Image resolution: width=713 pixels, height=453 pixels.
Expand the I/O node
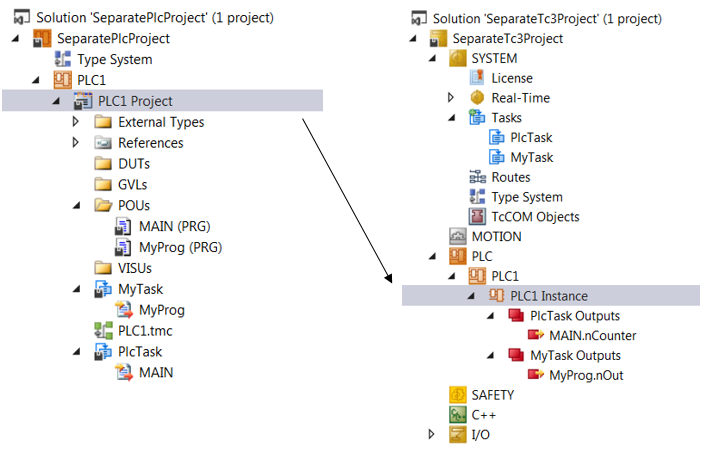pos(431,434)
